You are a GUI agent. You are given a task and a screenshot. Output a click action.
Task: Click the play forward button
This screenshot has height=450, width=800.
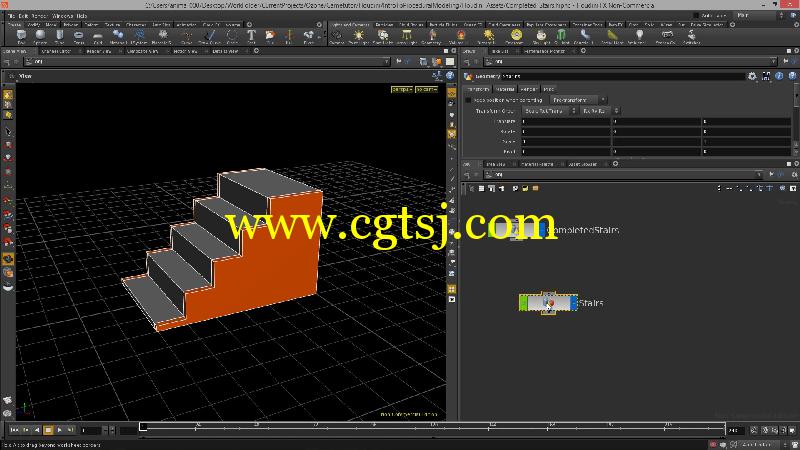pyautogui.click(x=60, y=430)
